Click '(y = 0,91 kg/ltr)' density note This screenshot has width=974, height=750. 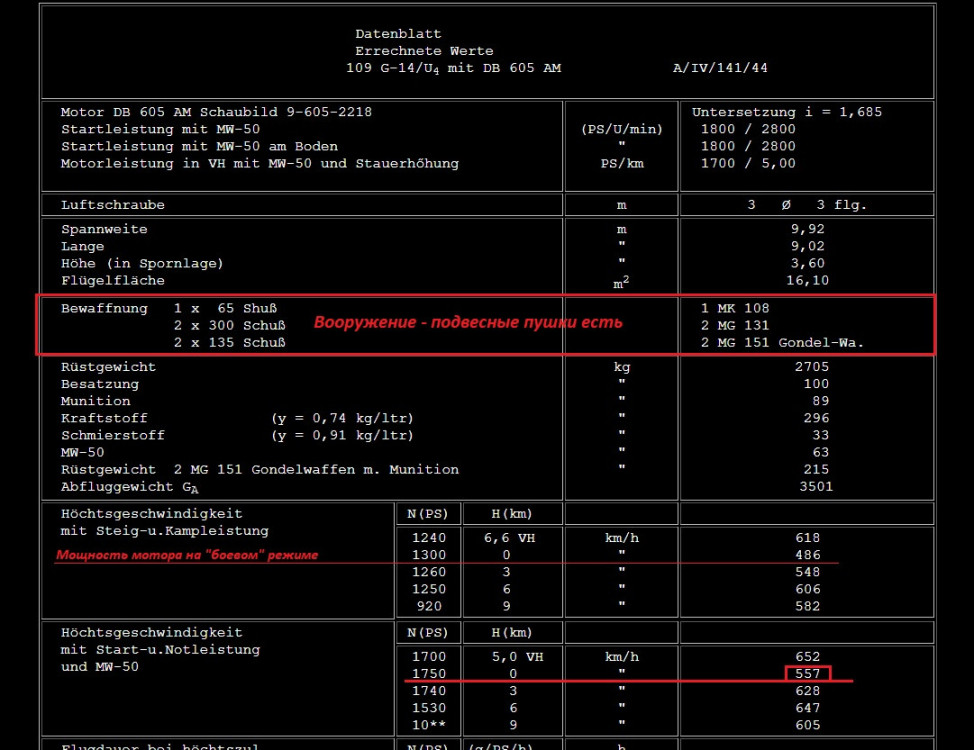click(x=342, y=436)
